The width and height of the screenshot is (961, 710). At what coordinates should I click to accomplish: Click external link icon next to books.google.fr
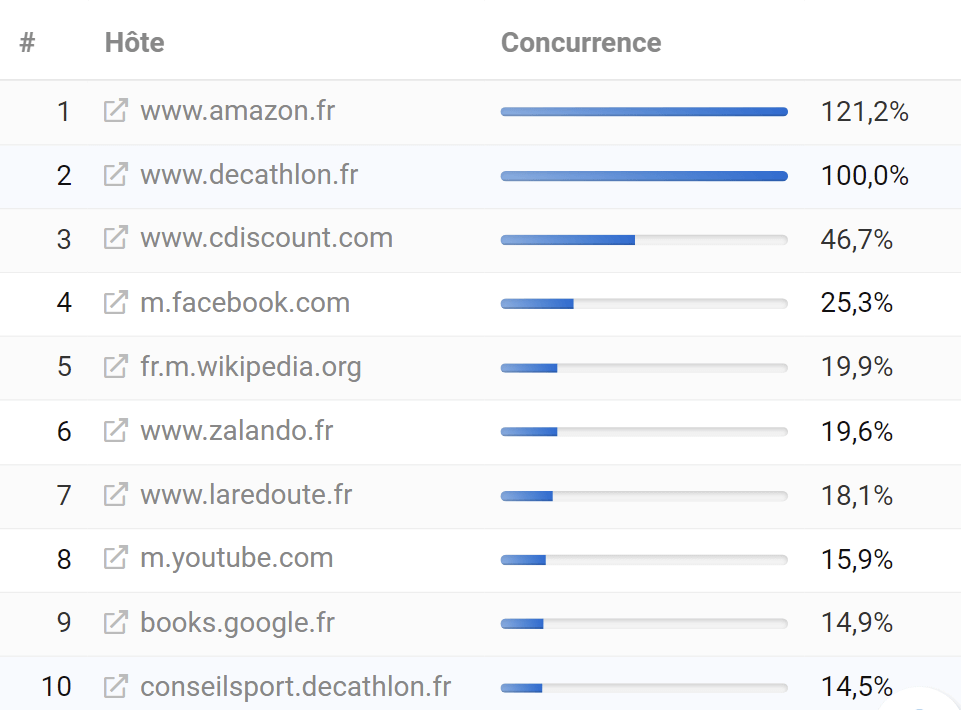[116, 622]
